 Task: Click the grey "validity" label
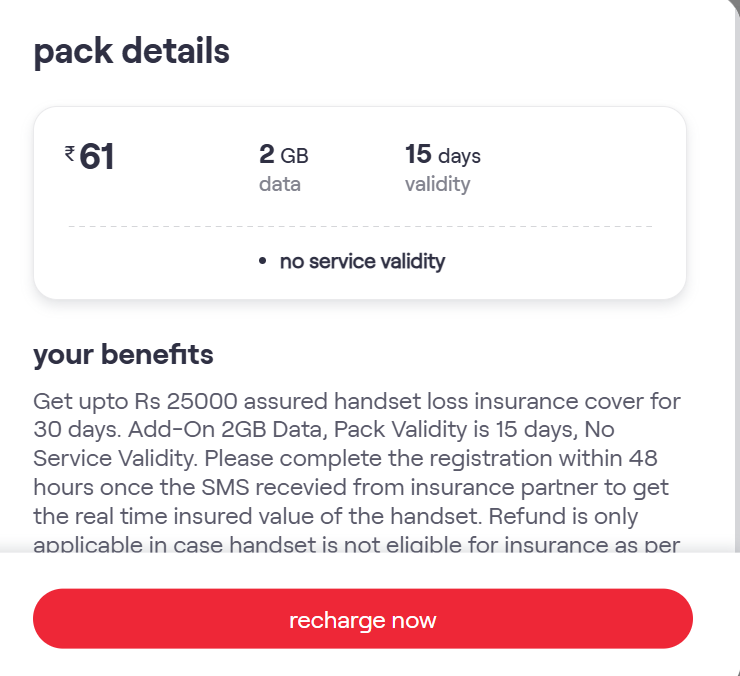point(437,184)
